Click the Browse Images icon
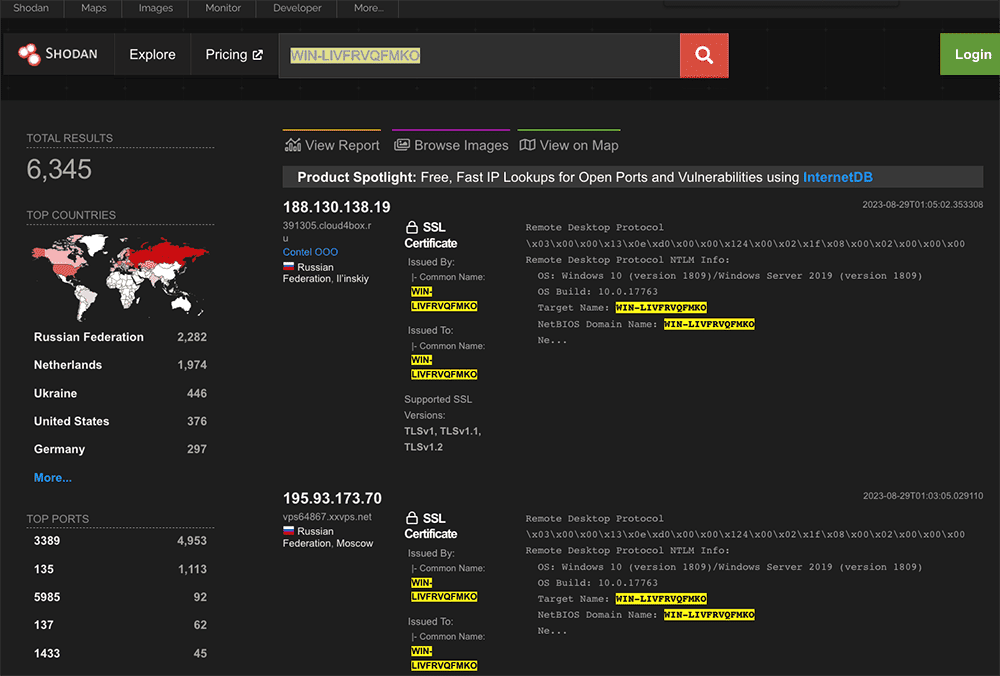 pyautogui.click(x=402, y=145)
